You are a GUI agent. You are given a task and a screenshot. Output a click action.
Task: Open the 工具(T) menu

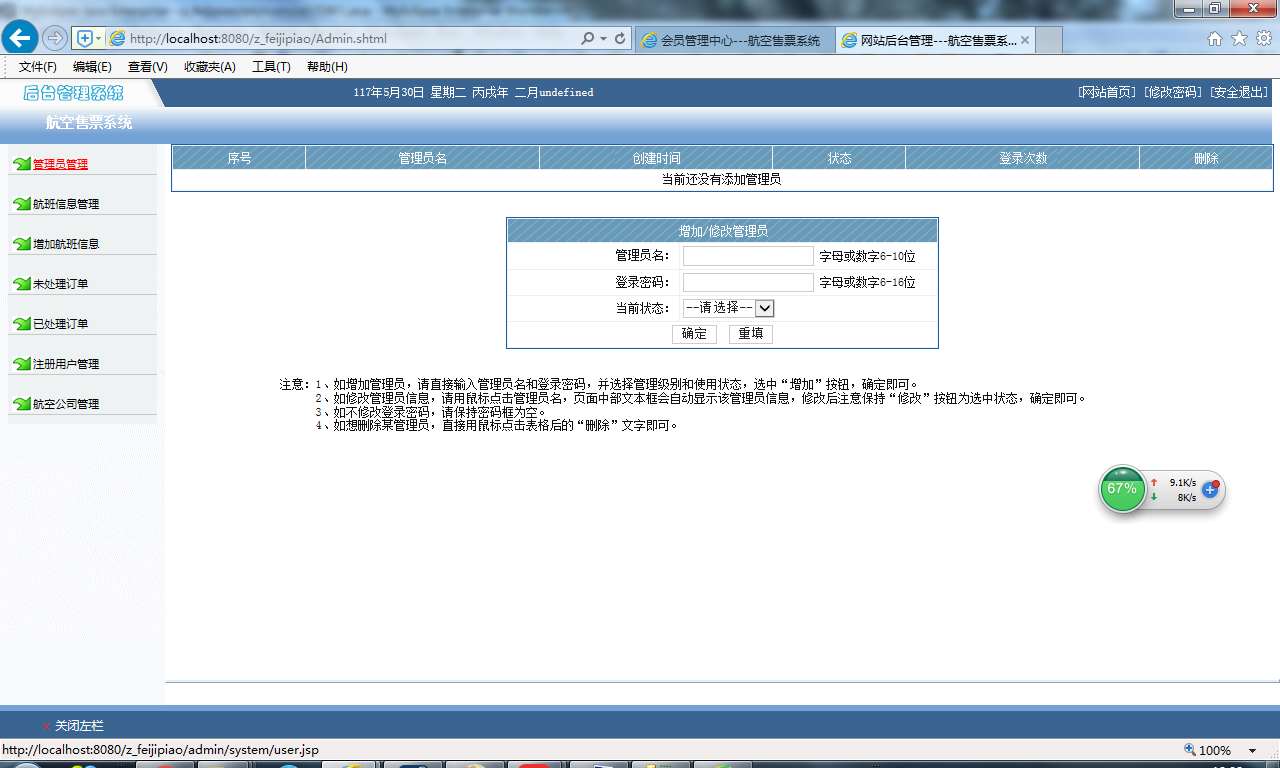pyautogui.click(x=271, y=67)
